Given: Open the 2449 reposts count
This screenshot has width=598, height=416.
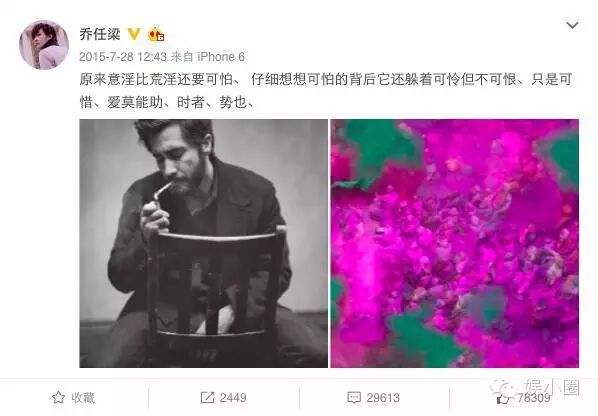Looking at the screenshot, I should point(233,398).
